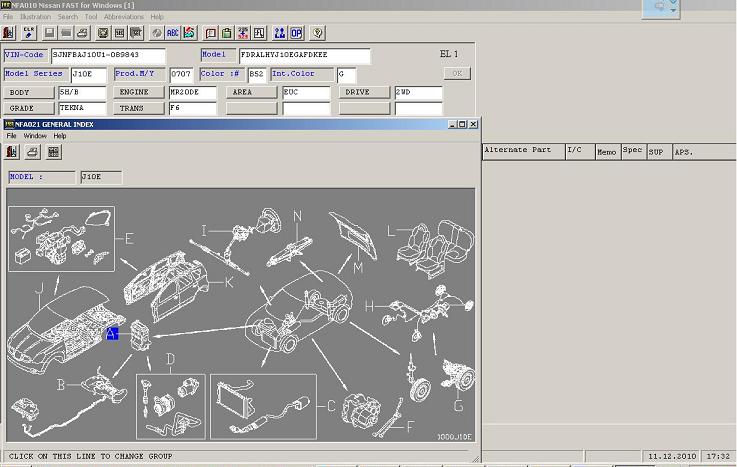The image size is (737, 467).
Task: Select highlighted group A in illustration
Action: (112, 334)
